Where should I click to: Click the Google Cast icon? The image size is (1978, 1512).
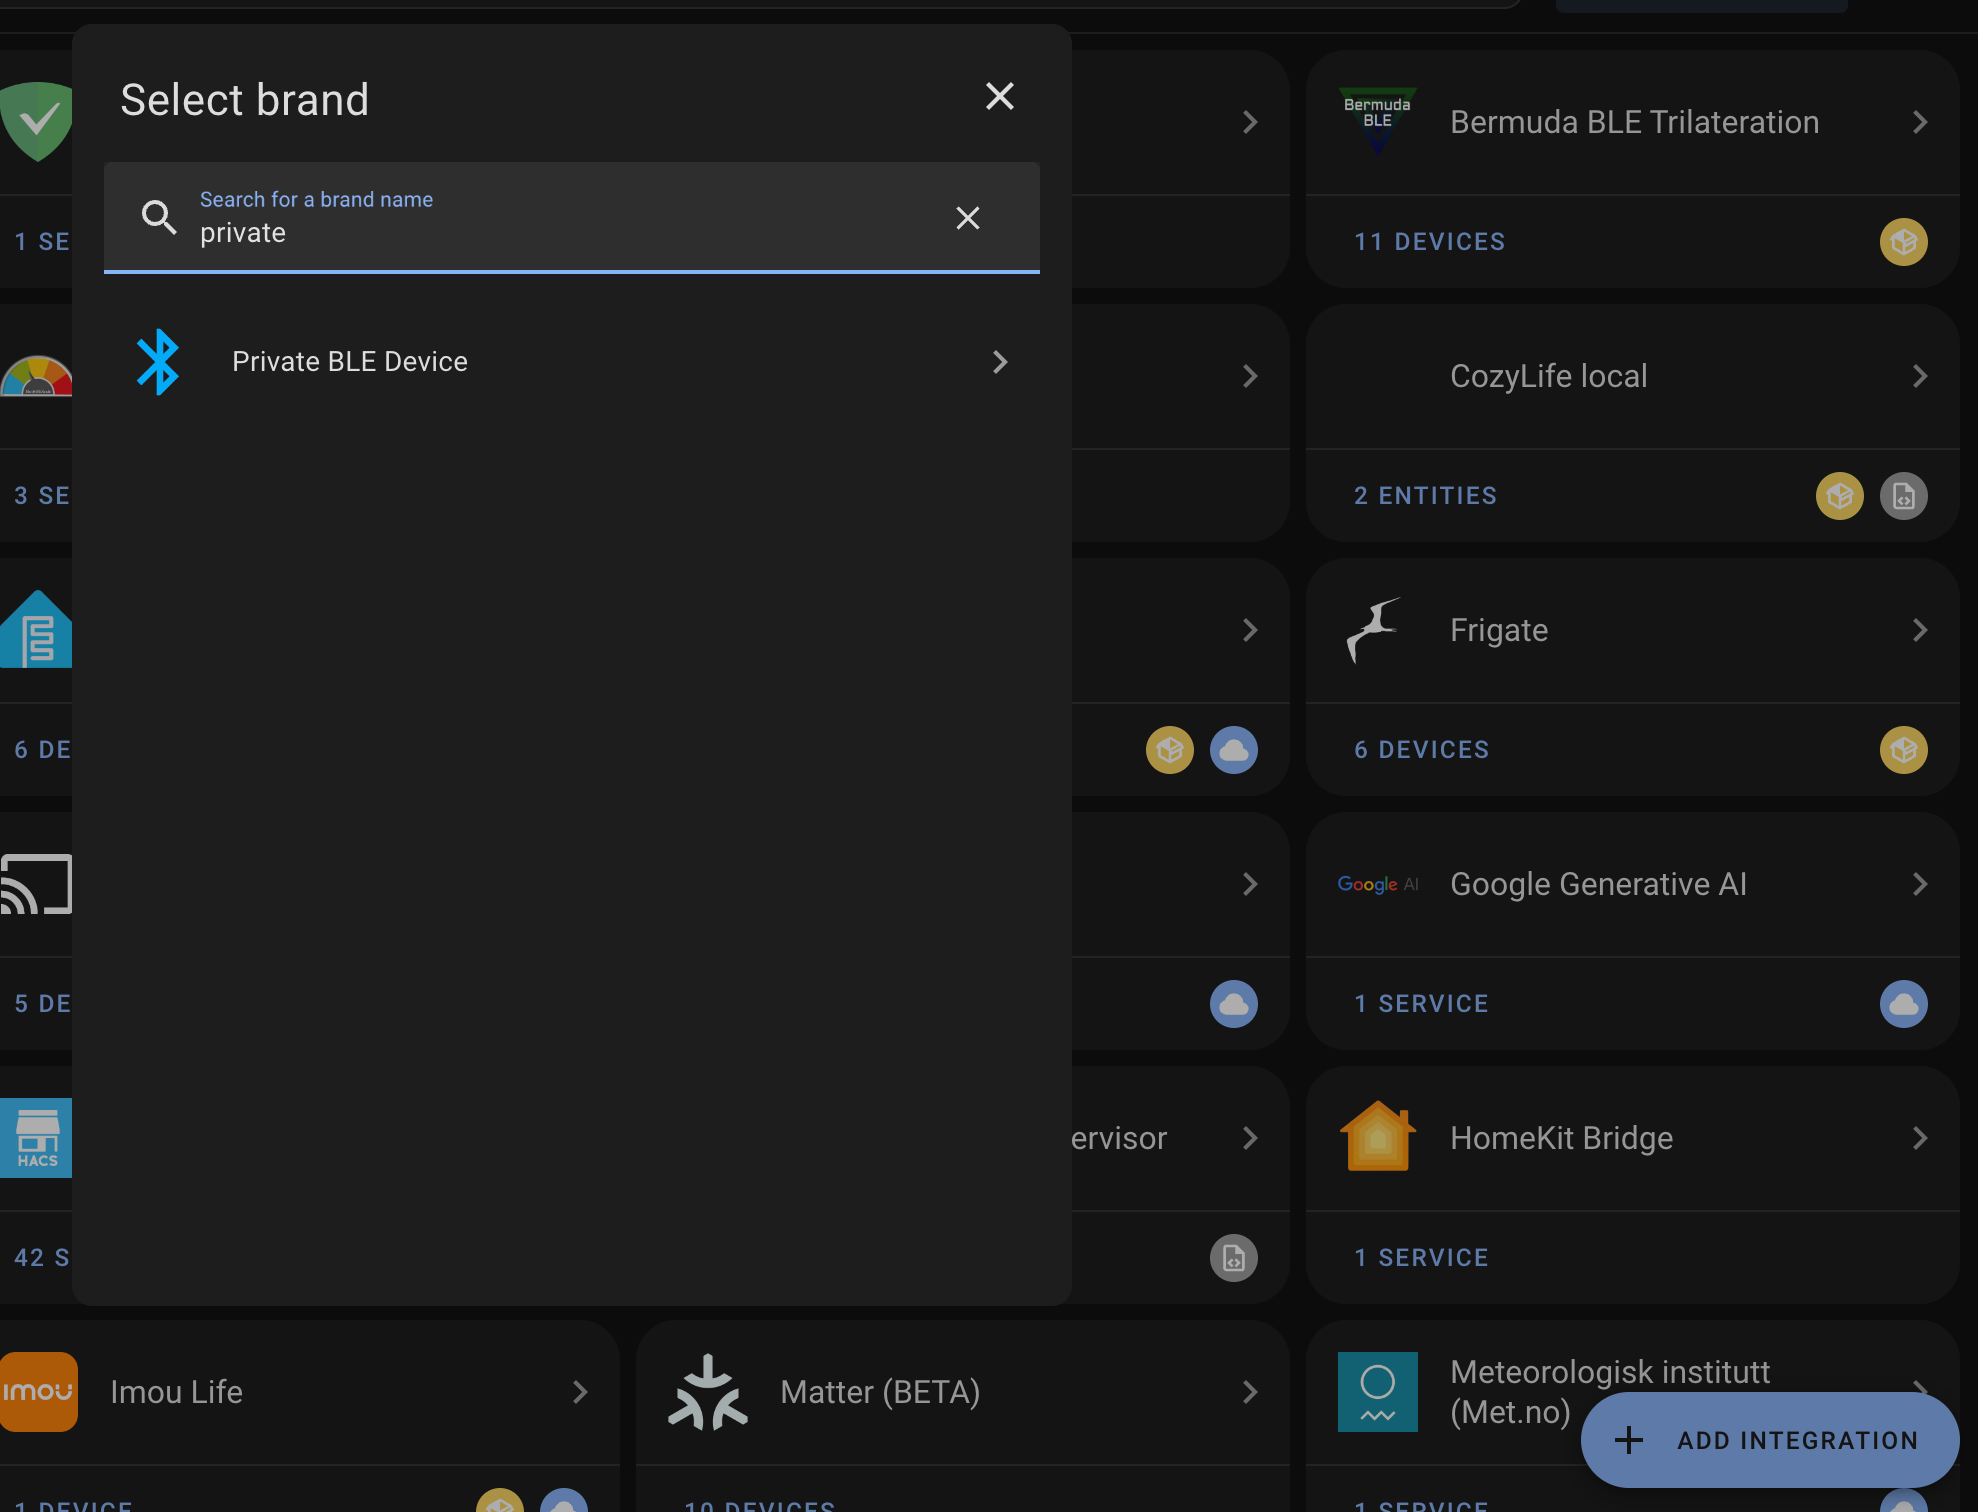[36, 884]
